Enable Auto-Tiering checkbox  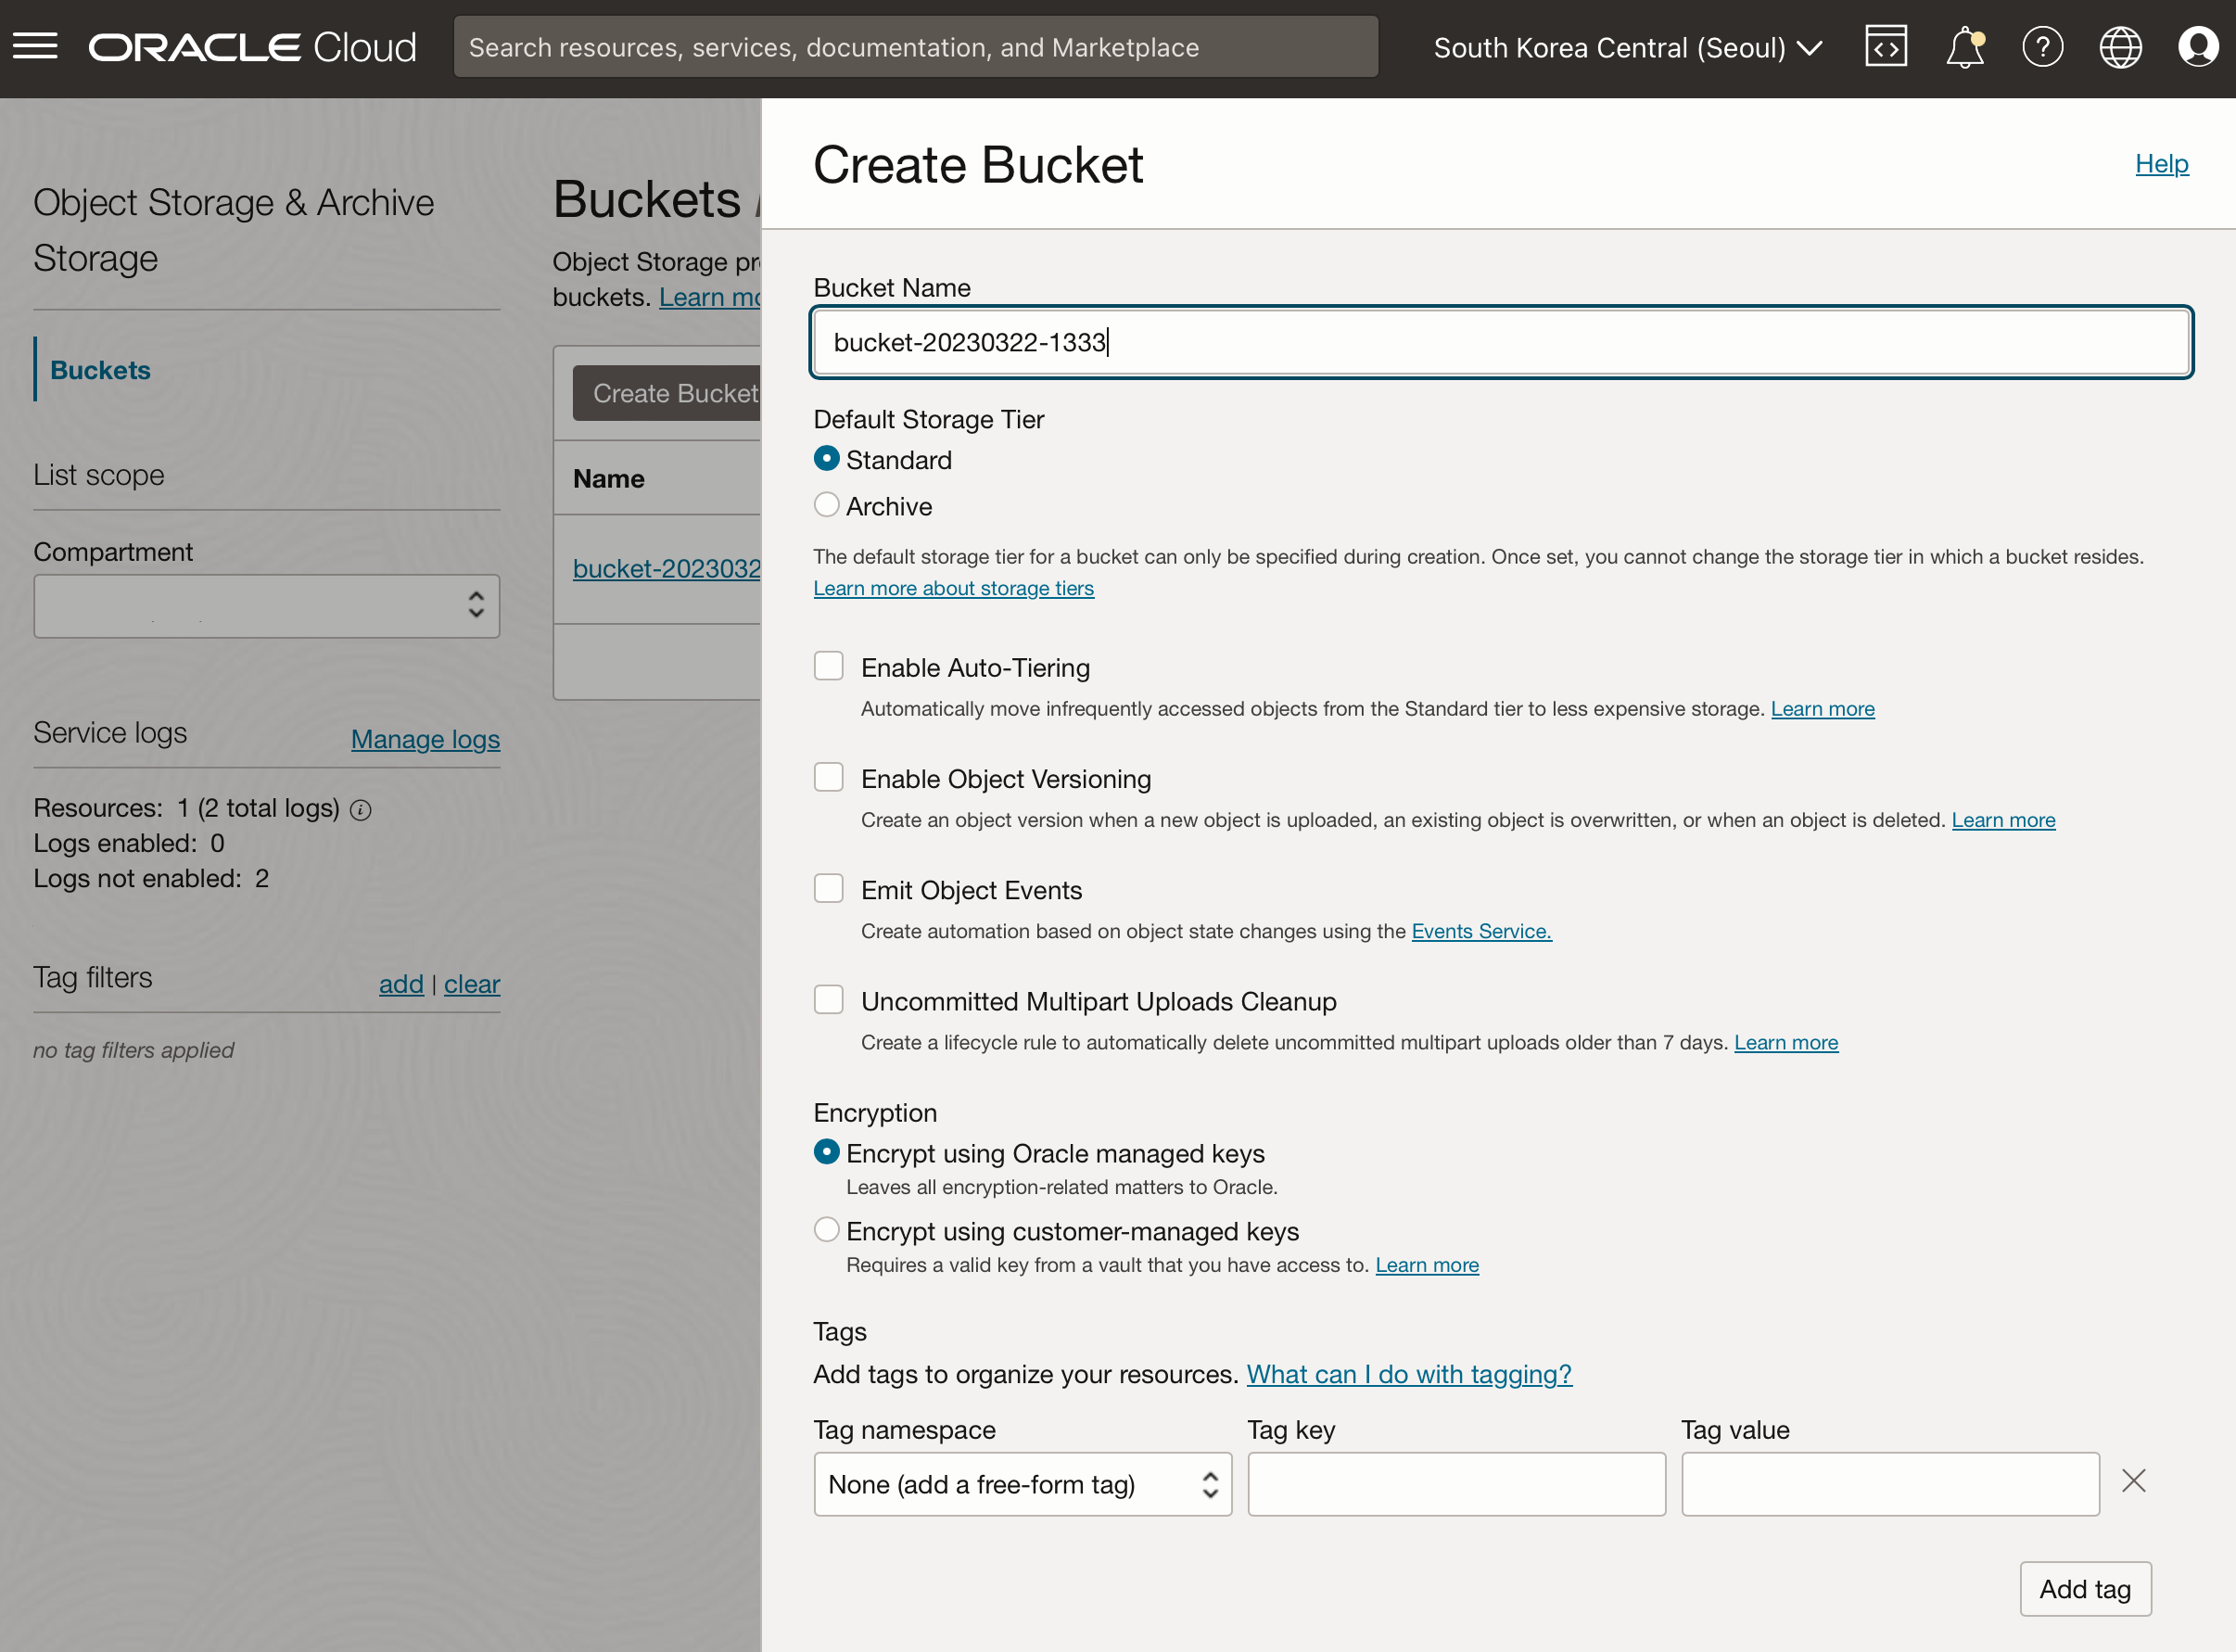[x=828, y=666]
